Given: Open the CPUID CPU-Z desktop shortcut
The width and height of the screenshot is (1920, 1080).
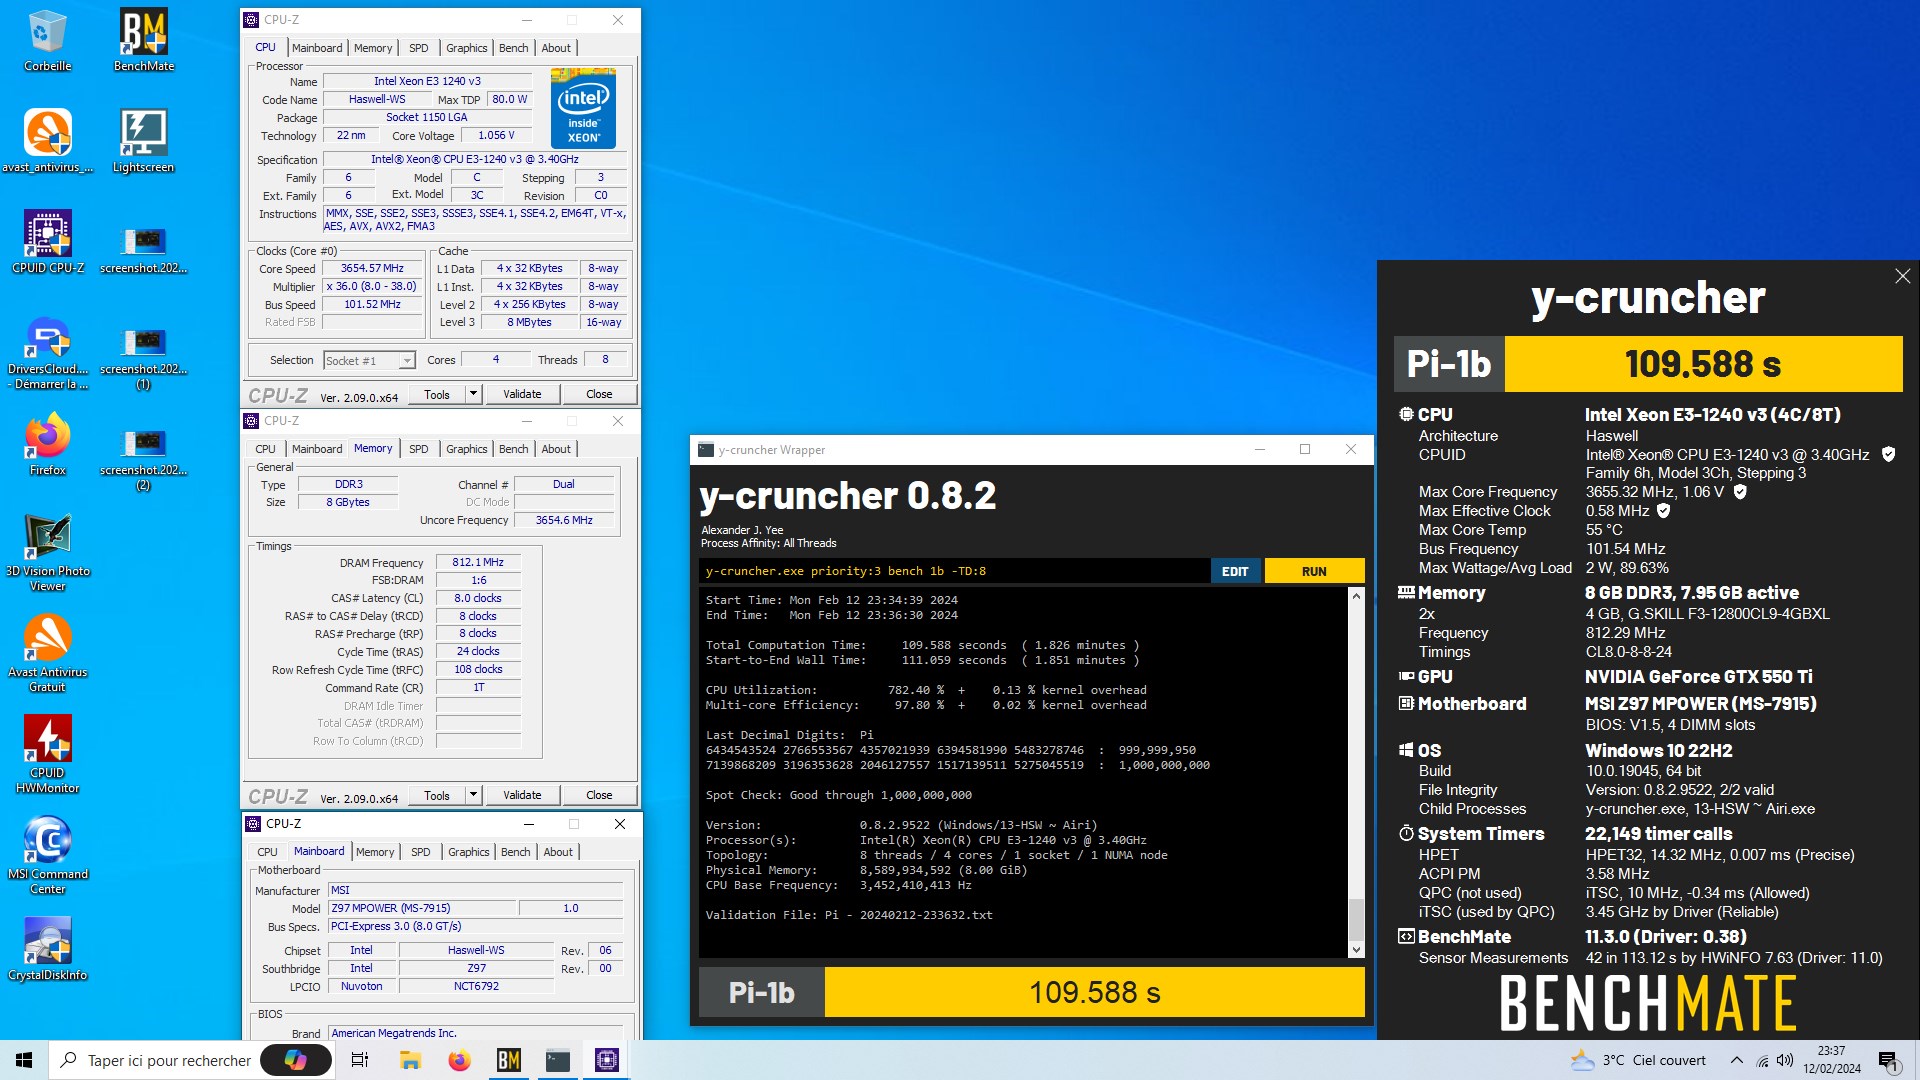Looking at the screenshot, I should pyautogui.click(x=47, y=242).
